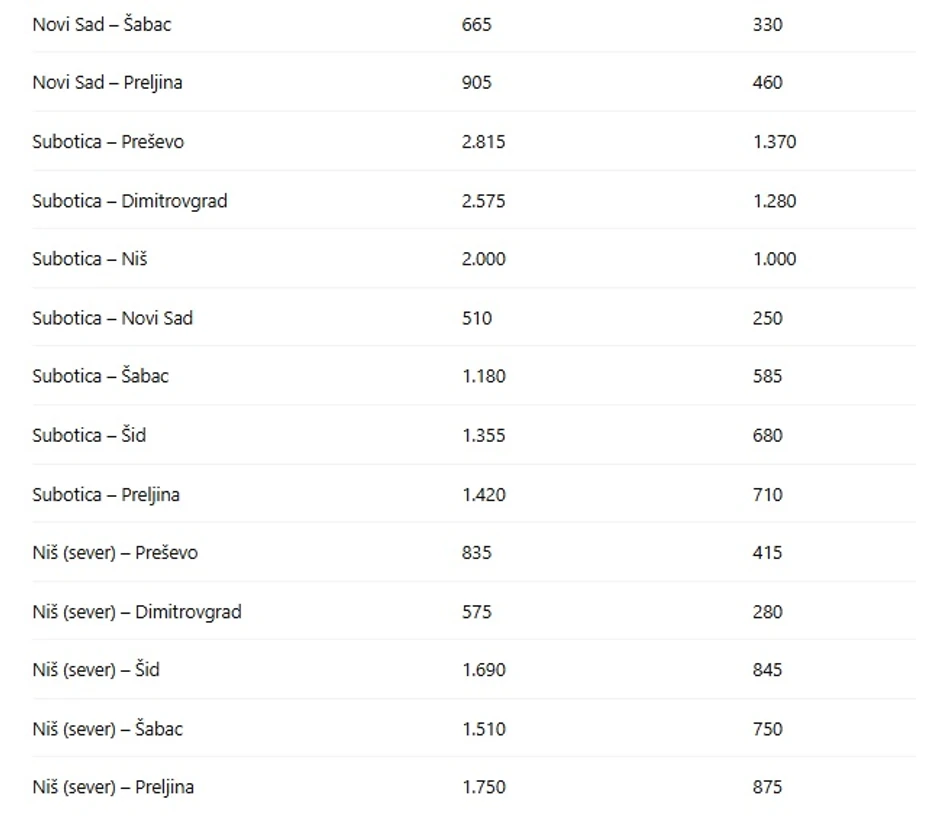The image size is (940, 829).
Task: Select the 875 price in the last row
Action: tap(767, 787)
